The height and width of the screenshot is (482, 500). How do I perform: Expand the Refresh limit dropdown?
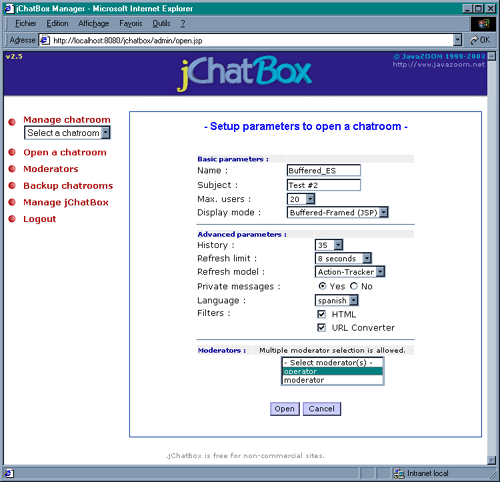tap(367, 258)
